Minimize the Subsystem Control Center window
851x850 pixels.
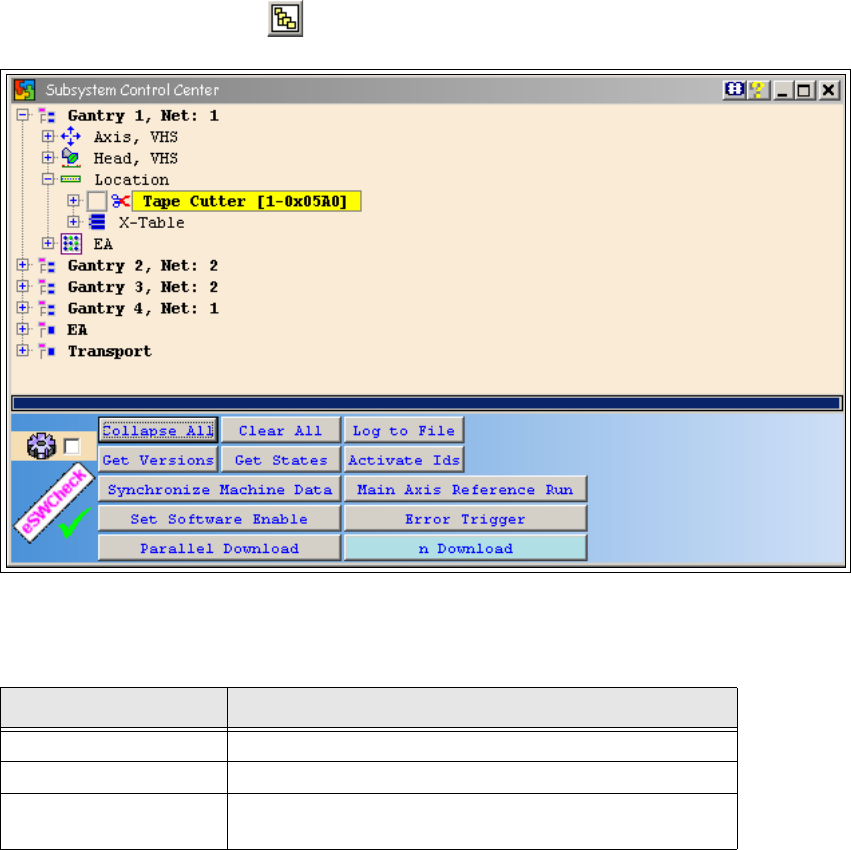(x=782, y=90)
